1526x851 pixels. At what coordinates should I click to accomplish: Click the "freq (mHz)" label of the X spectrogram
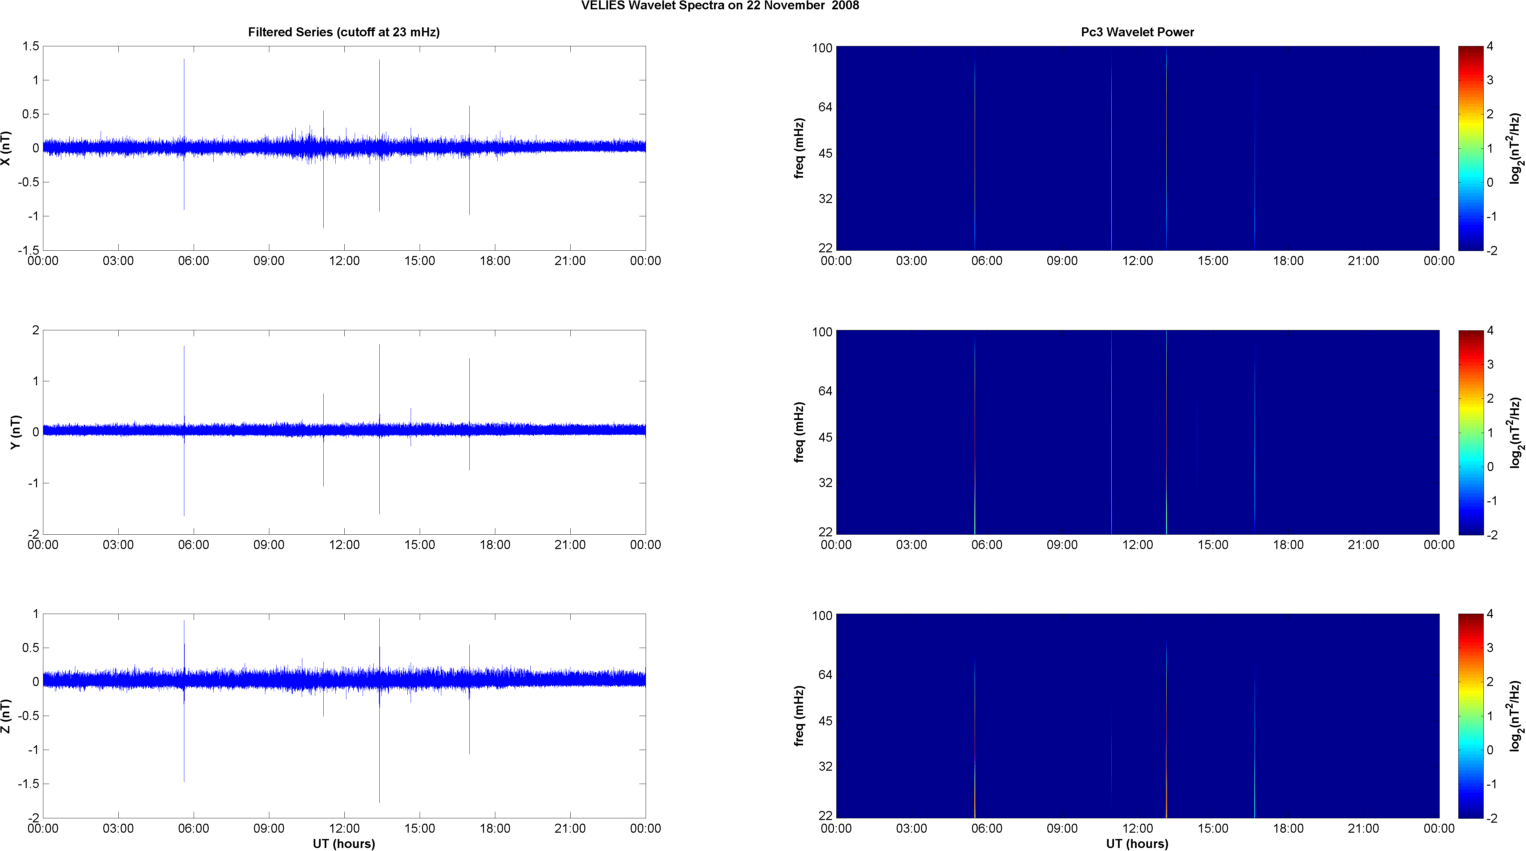coord(800,148)
